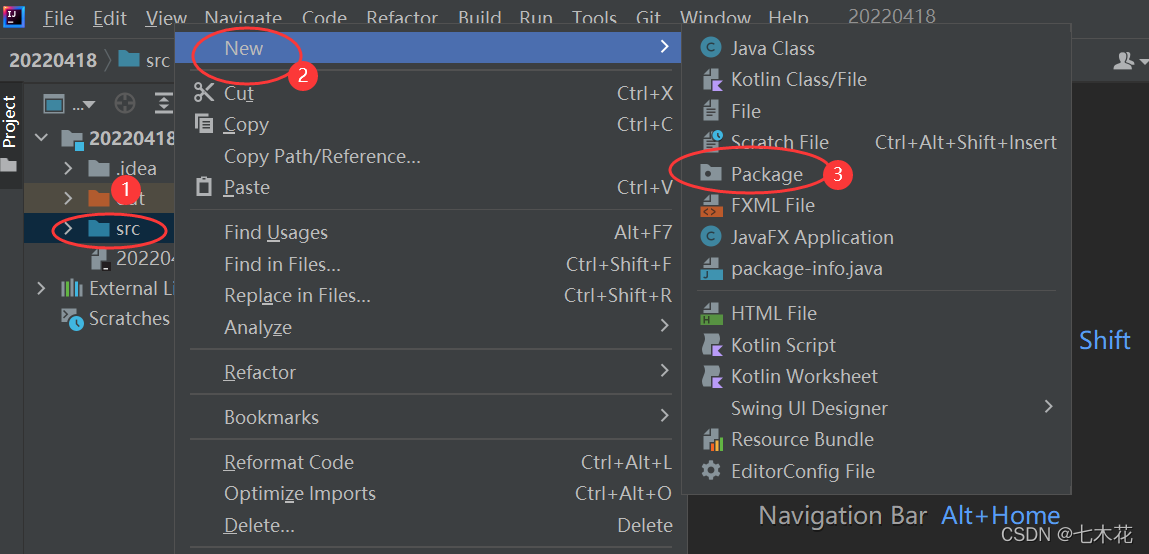Click the Resource Bundle icon

pos(712,440)
